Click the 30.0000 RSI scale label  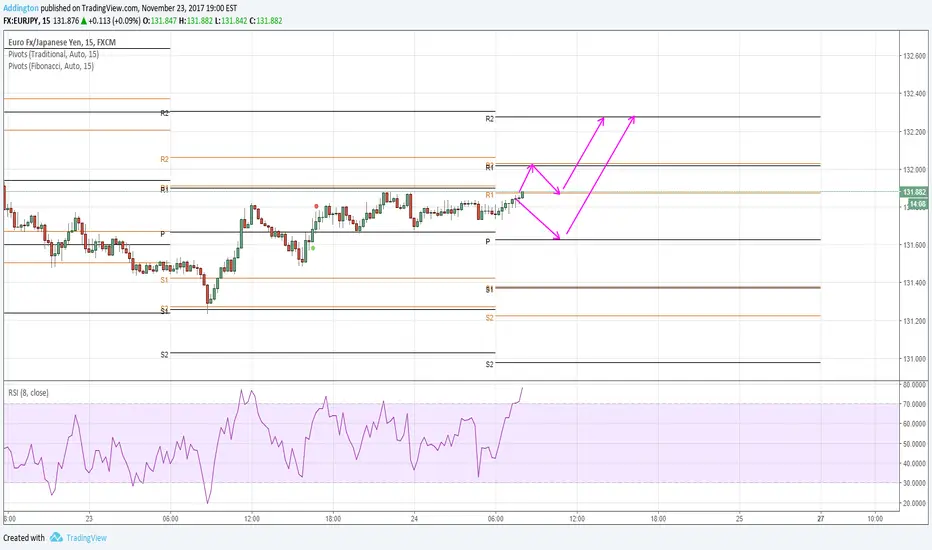pyautogui.click(x=914, y=483)
